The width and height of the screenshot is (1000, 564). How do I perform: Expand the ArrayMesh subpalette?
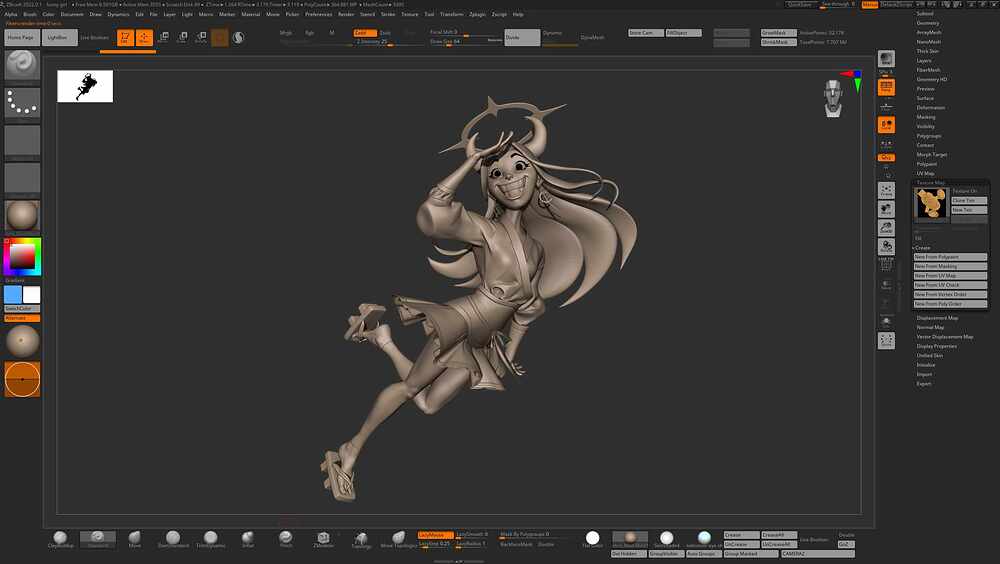tap(929, 33)
